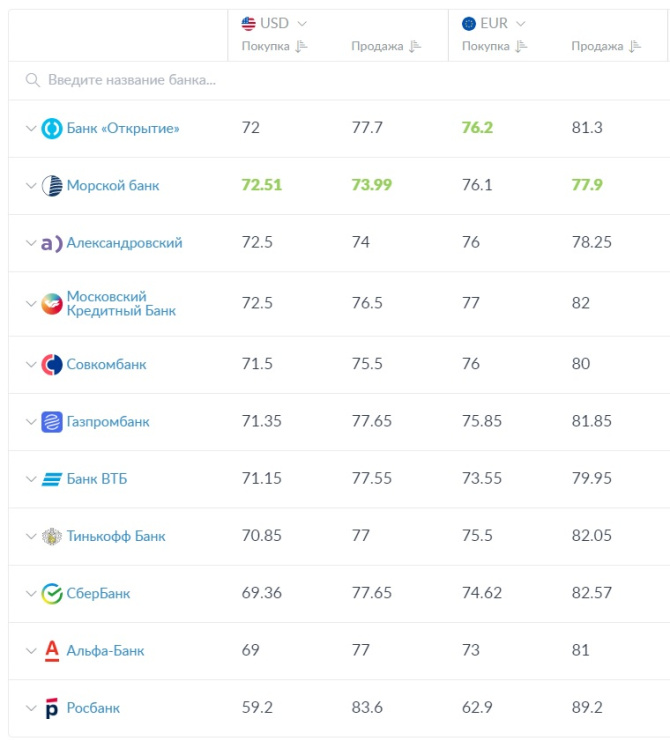Expand the Тинькофф Банк row details
Screen dimensions: 670x741
(x=30, y=536)
